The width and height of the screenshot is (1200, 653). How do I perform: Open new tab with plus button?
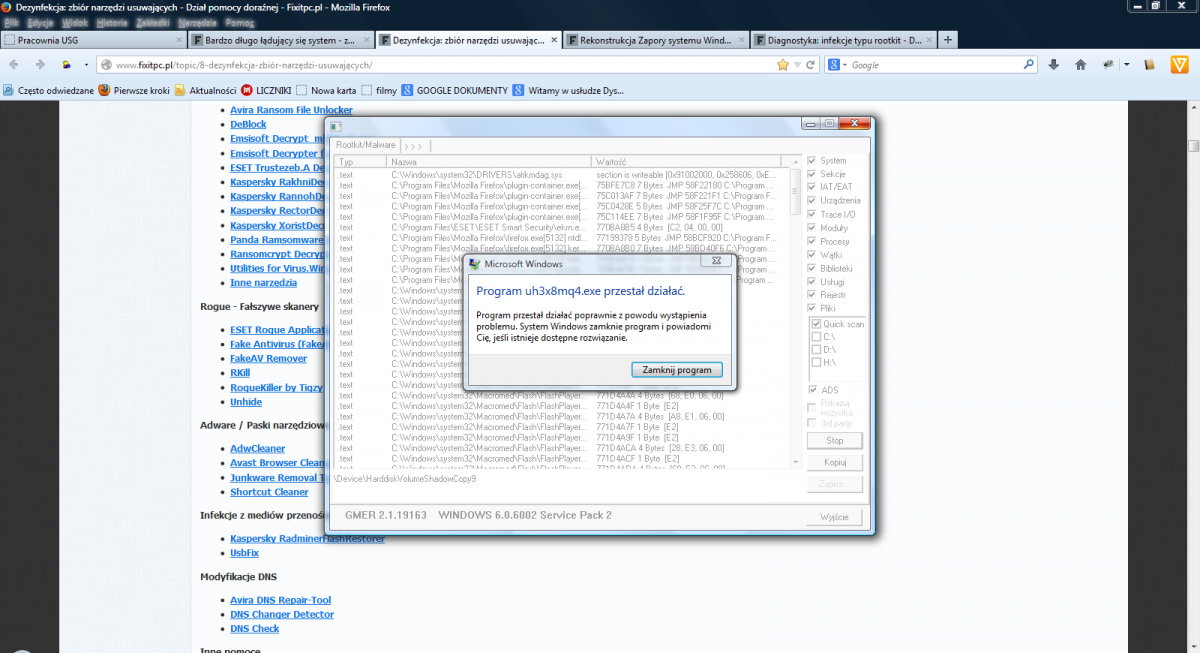click(948, 40)
